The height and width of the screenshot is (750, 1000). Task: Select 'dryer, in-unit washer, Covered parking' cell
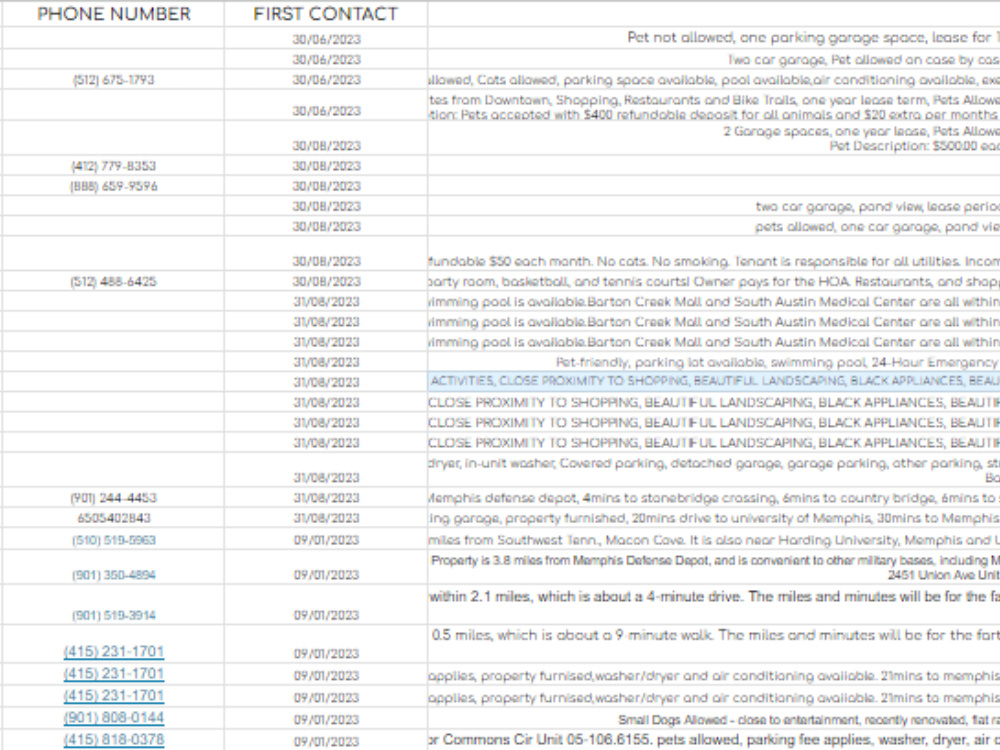714,470
